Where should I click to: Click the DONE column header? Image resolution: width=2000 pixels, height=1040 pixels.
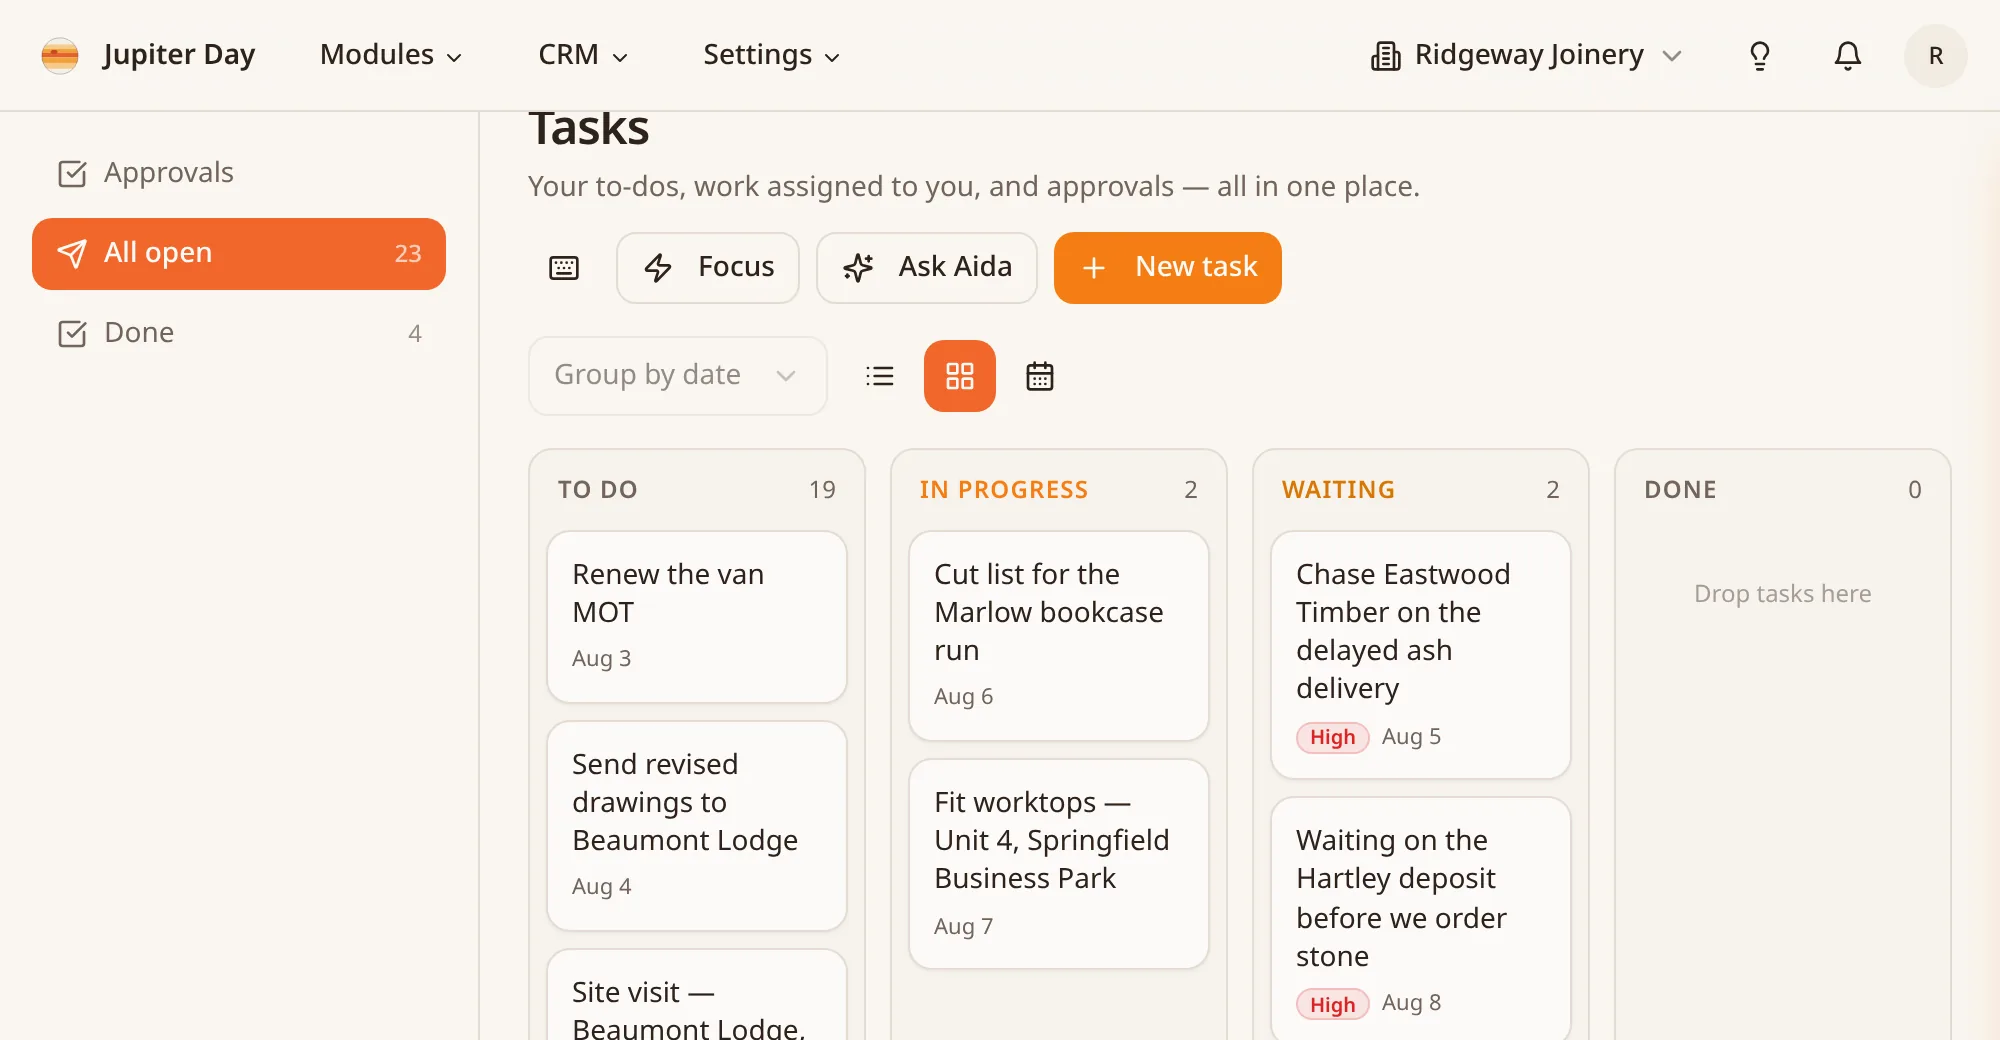(1680, 490)
